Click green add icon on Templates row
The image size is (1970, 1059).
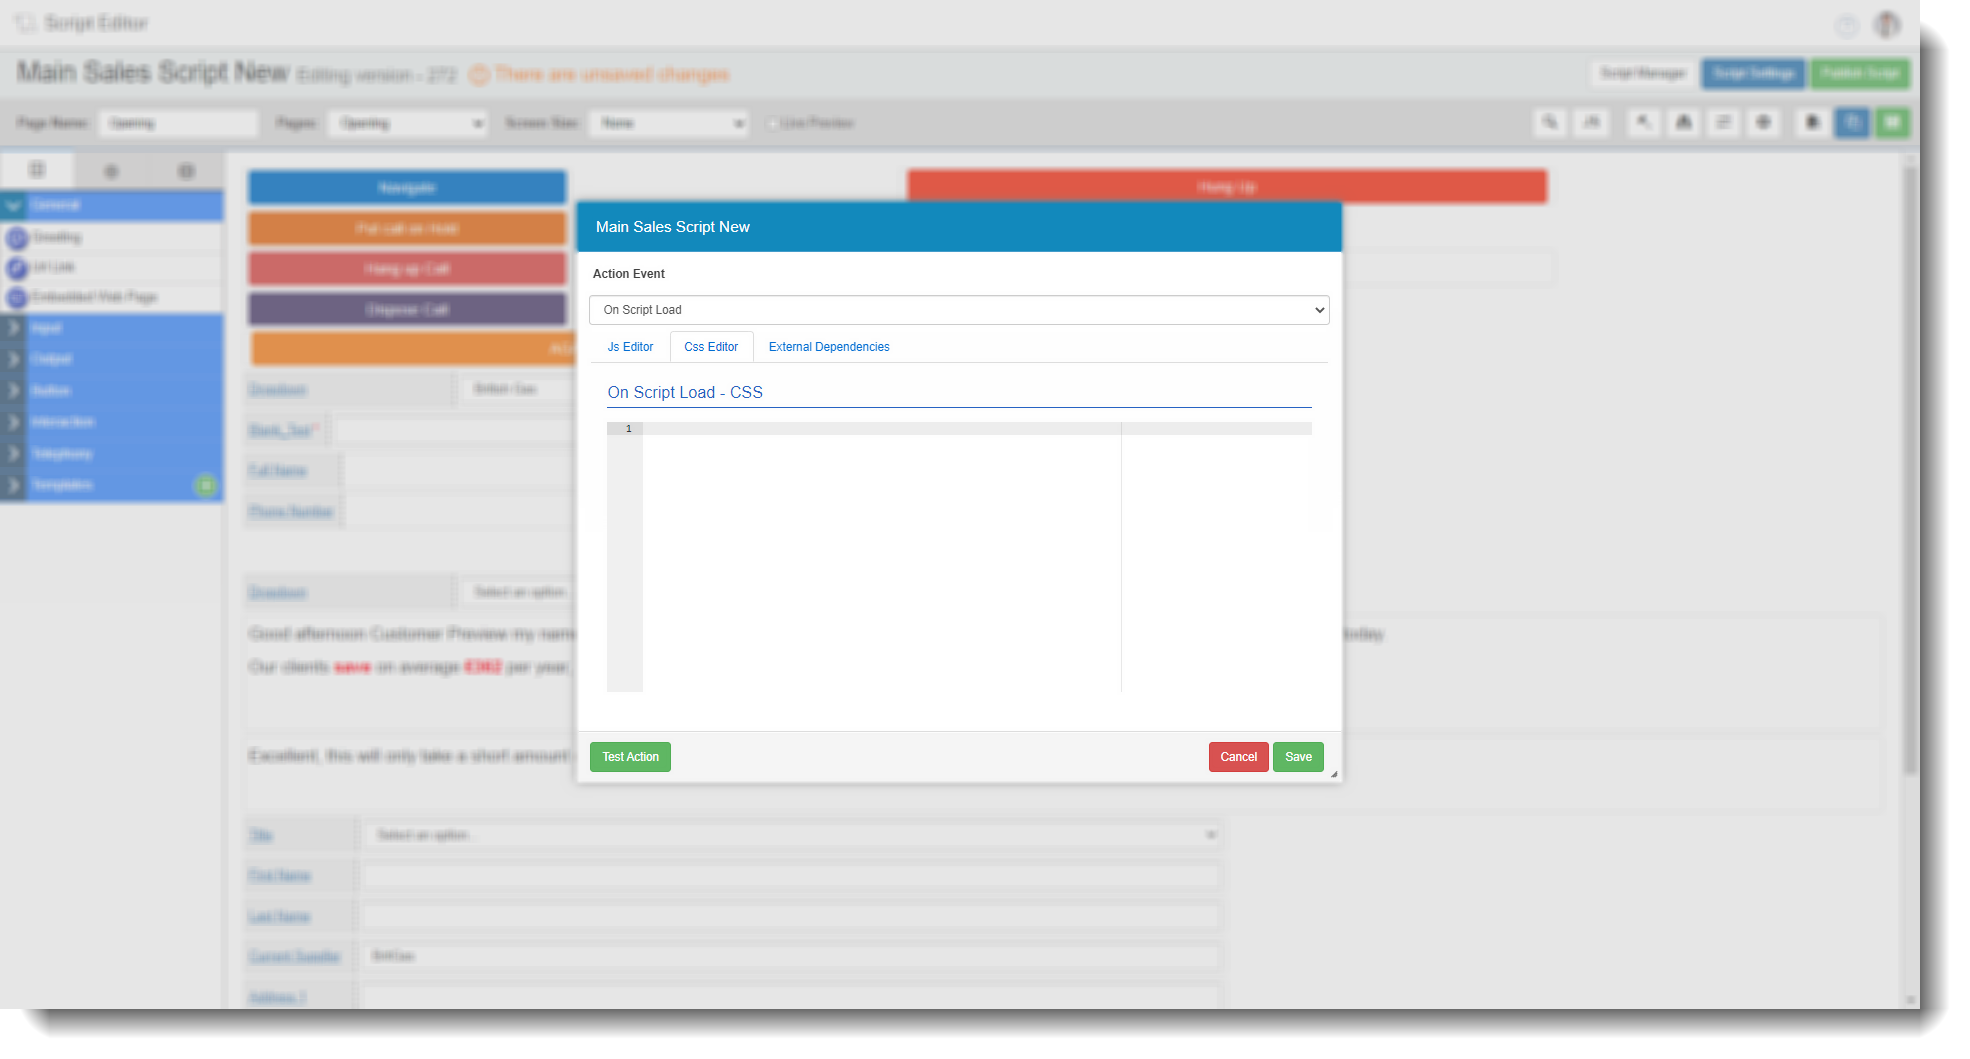[x=205, y=485]
